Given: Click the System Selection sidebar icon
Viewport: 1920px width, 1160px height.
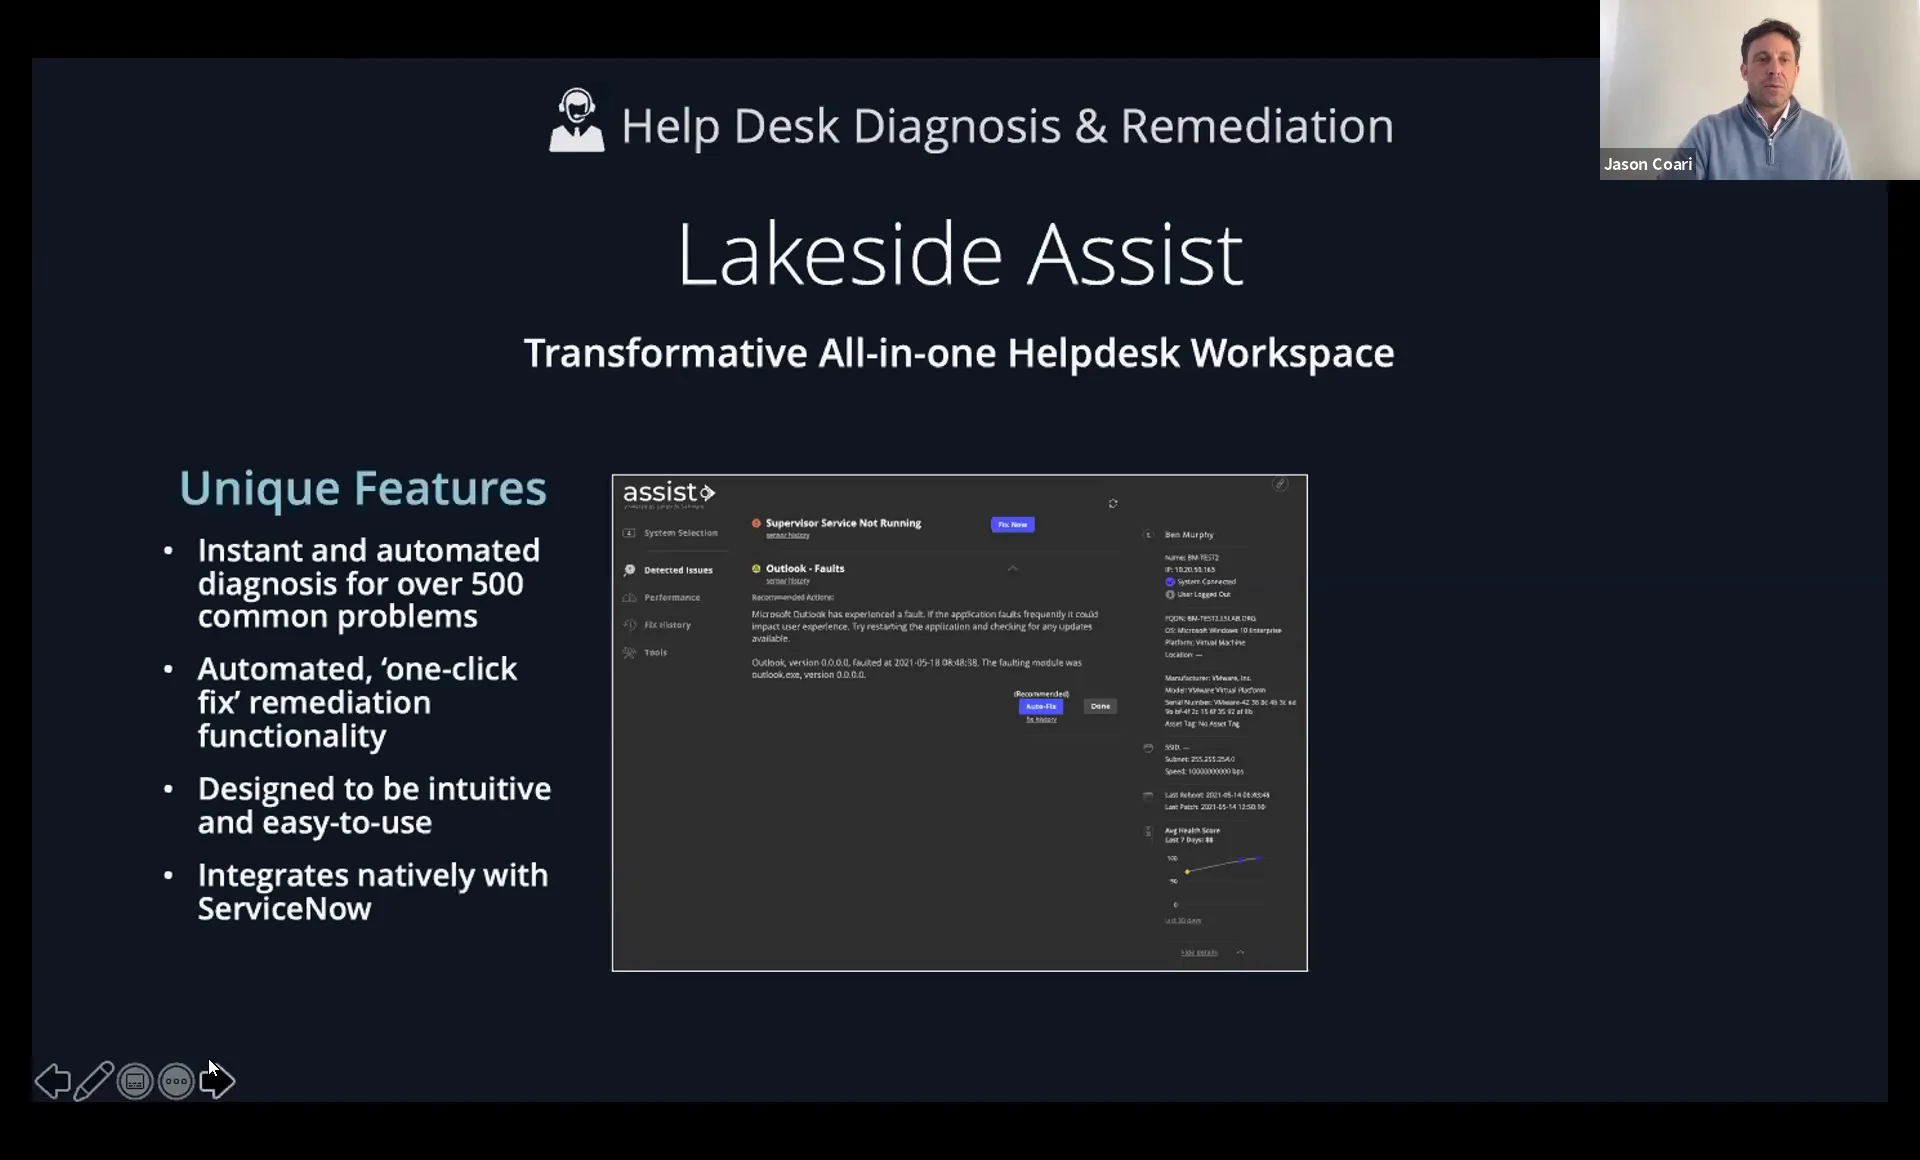Looking at the screenshot, I should [x=629, y=533].
